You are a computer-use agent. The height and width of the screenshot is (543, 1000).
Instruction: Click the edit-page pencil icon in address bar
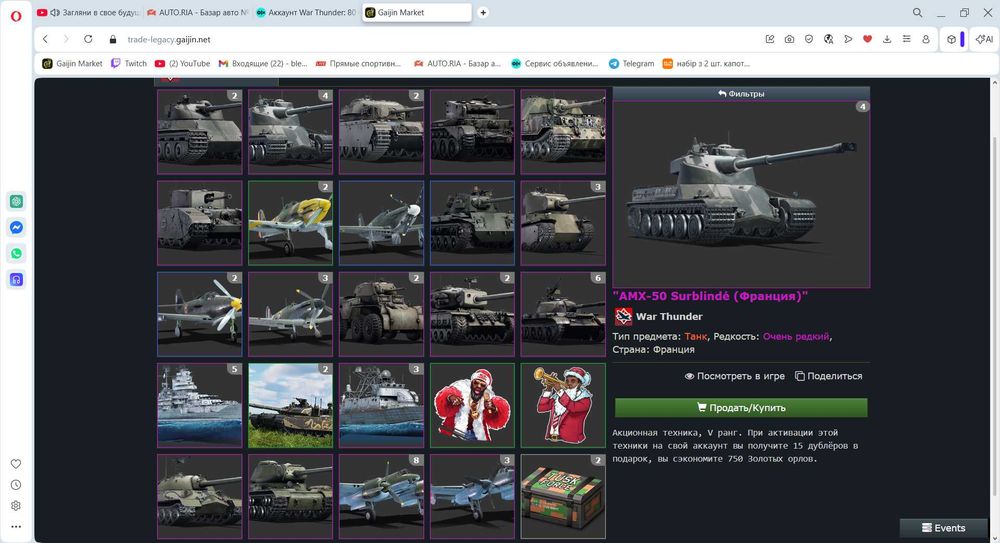click(770, 39)
